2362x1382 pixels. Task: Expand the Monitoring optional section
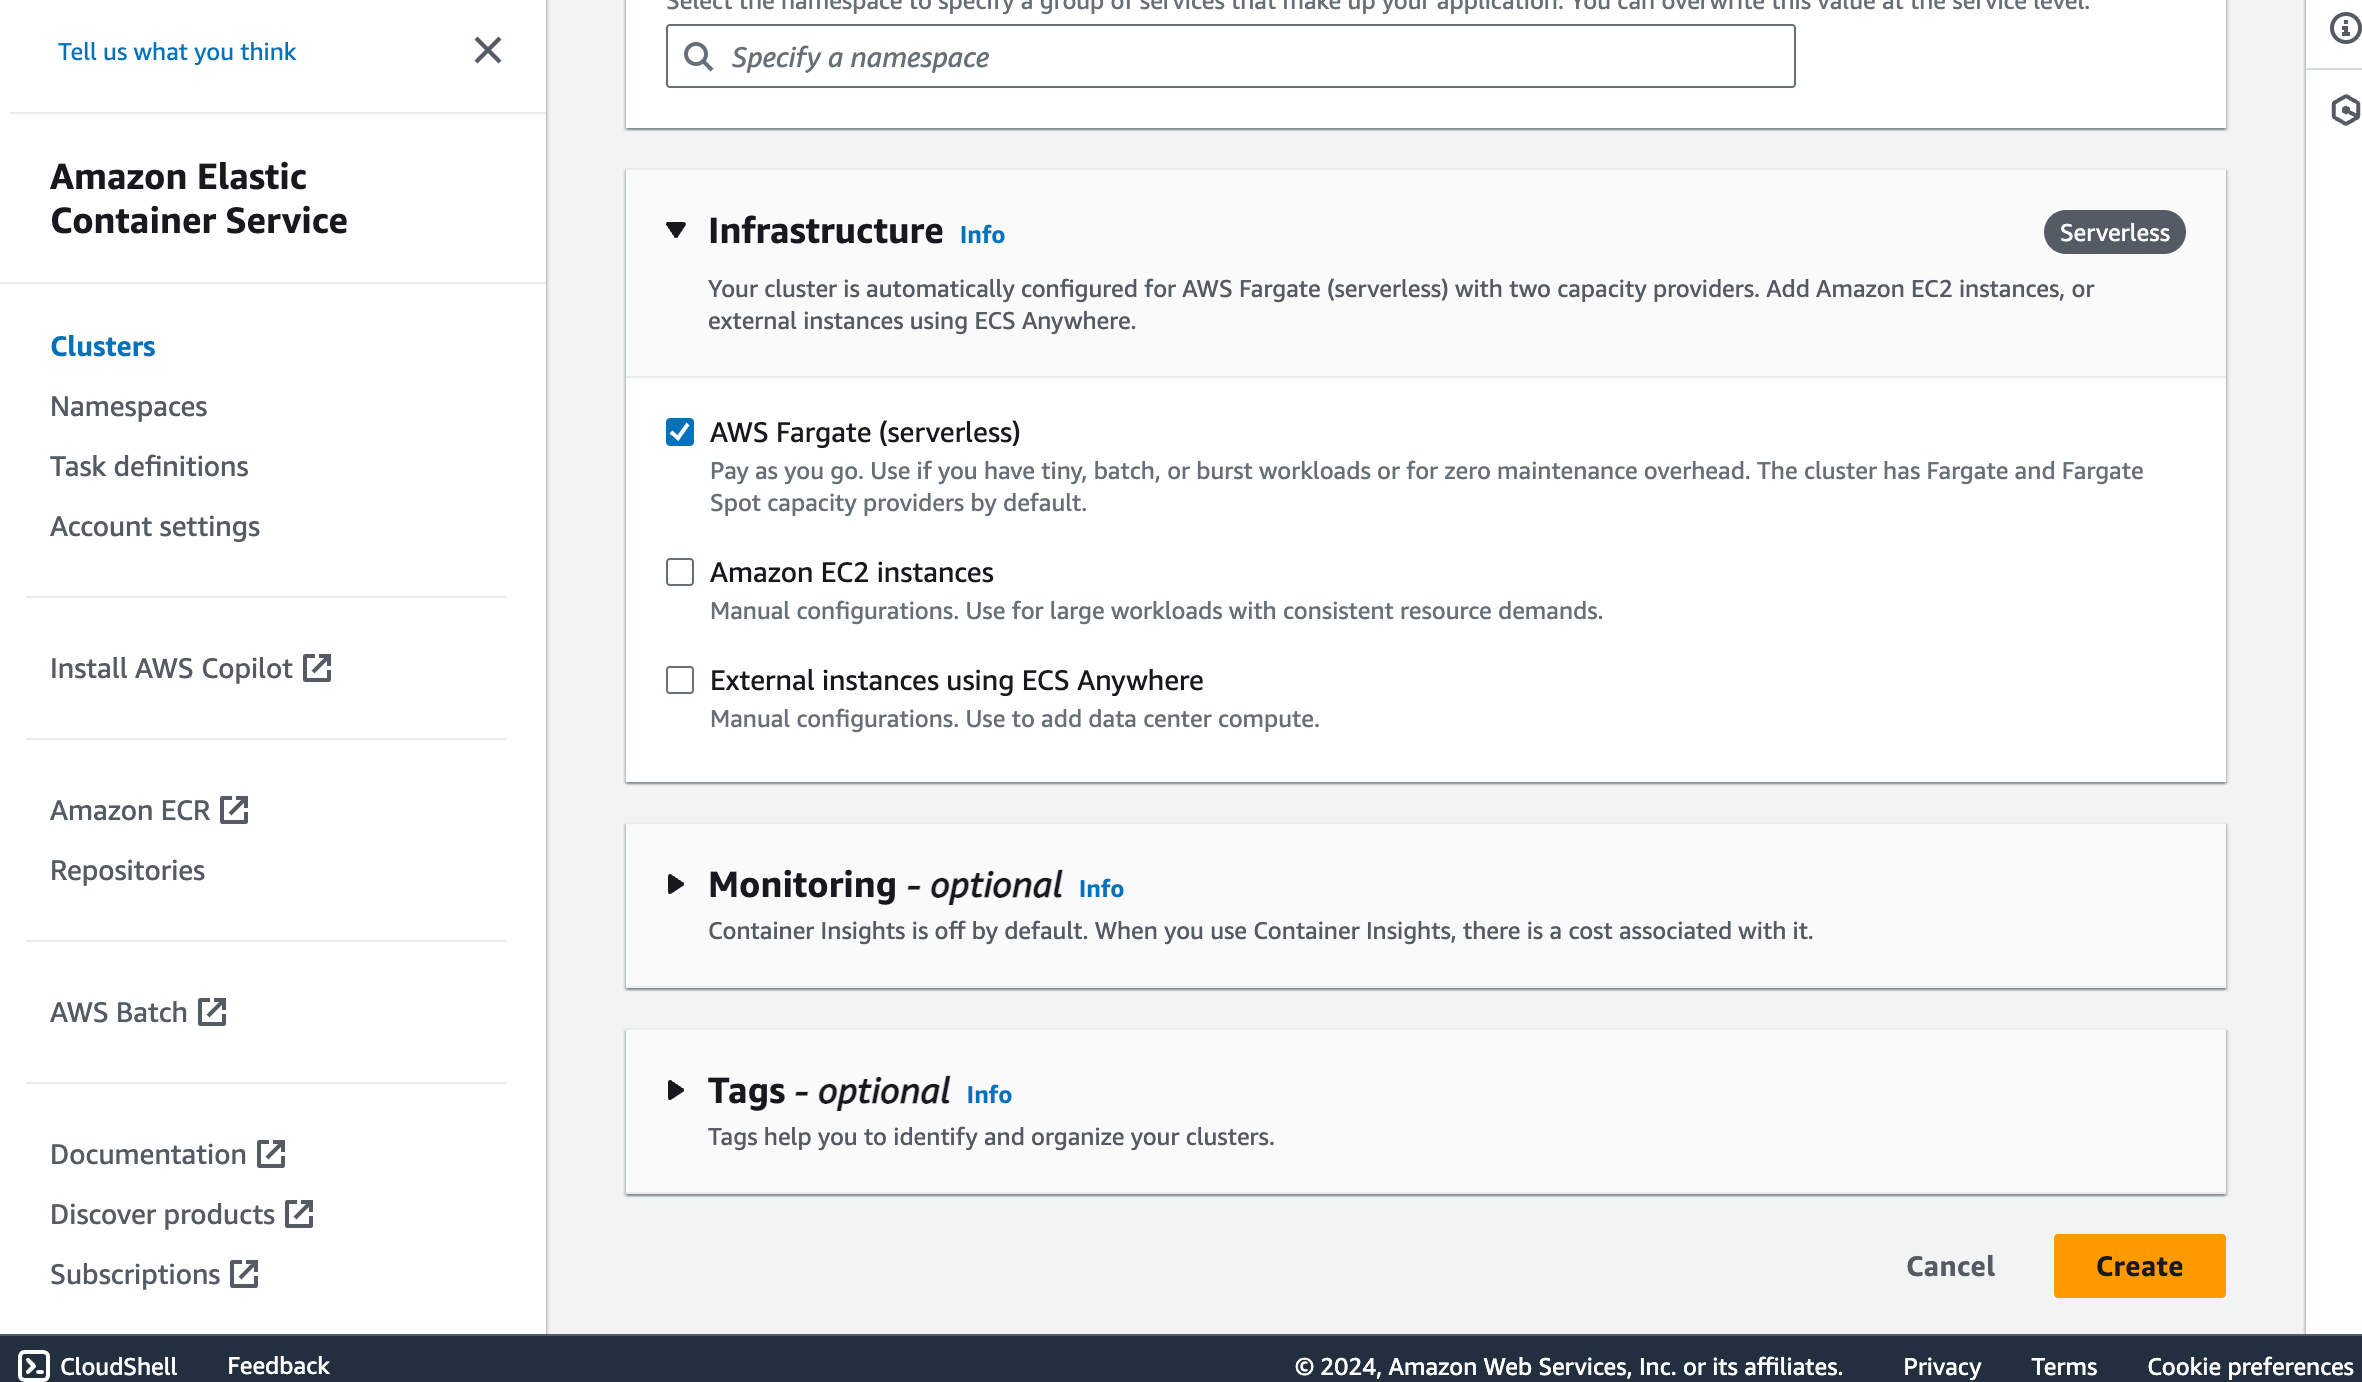(x=676, y=885)
